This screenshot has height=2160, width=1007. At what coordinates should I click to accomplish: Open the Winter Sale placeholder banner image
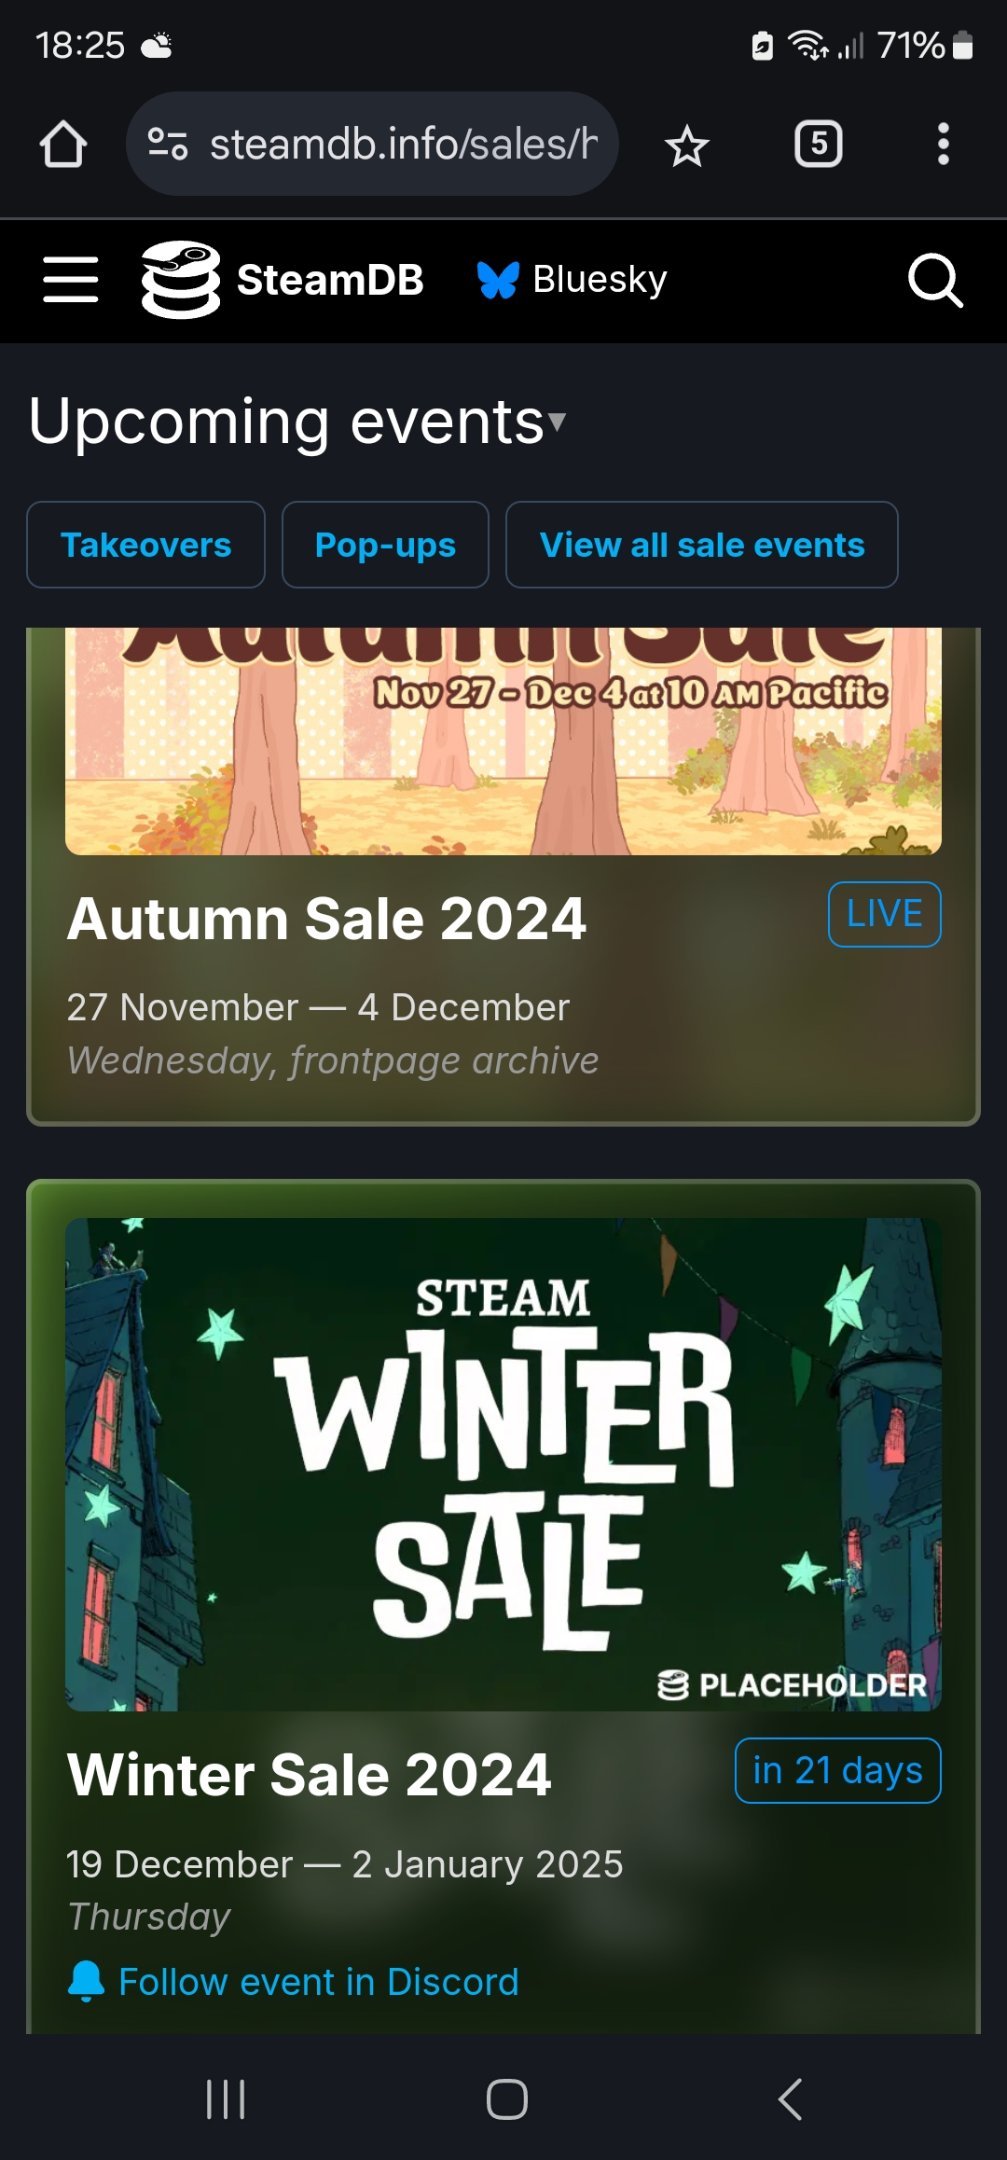pyautogui.click(x=503, y=1464)
